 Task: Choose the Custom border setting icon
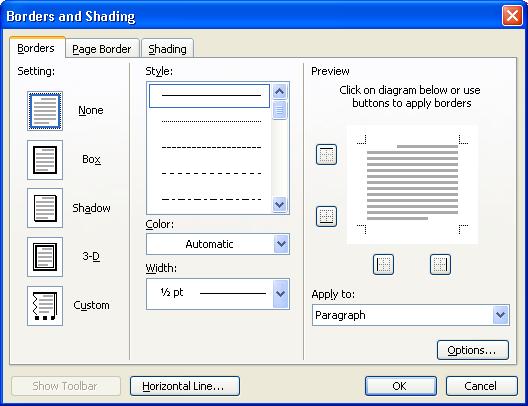[x=45, y=306]
